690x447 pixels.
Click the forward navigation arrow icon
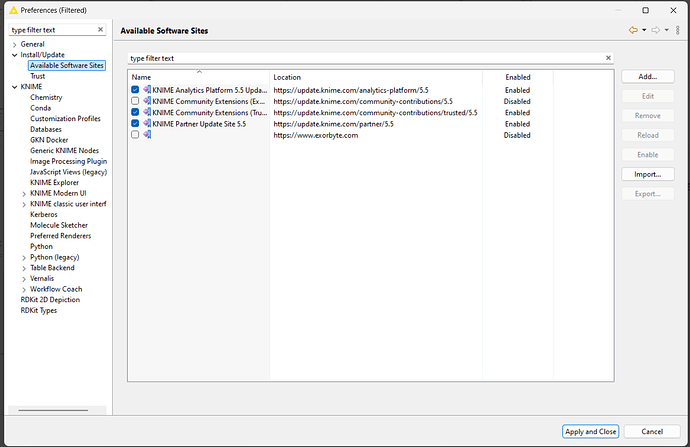[656, 30]
